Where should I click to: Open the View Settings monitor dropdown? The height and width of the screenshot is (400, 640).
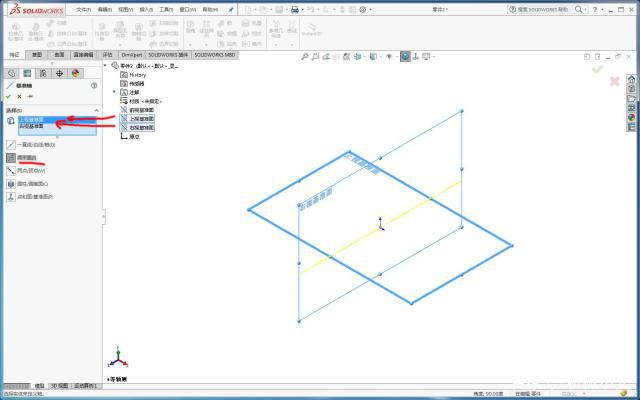[427, 57]
